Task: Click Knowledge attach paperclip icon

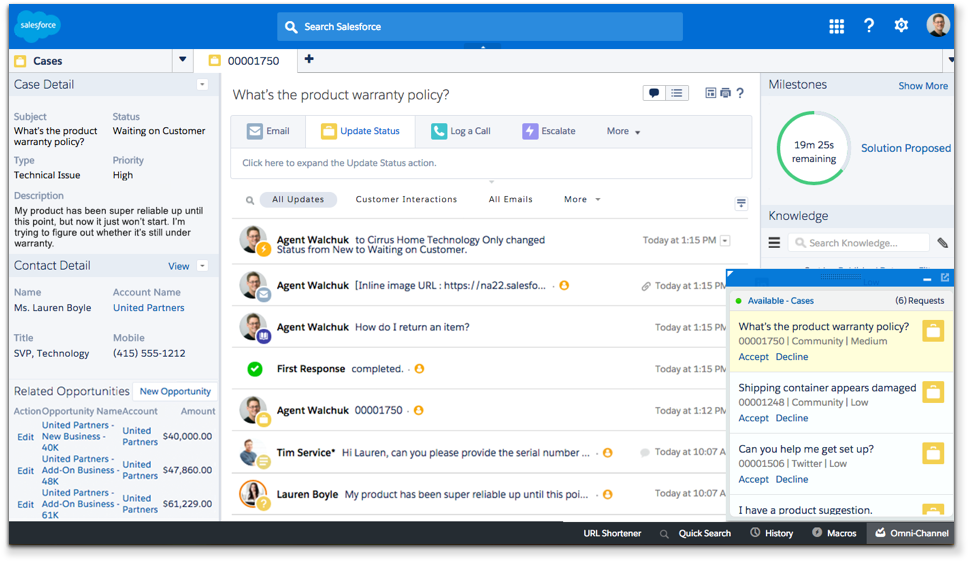Action: point(942,243)
